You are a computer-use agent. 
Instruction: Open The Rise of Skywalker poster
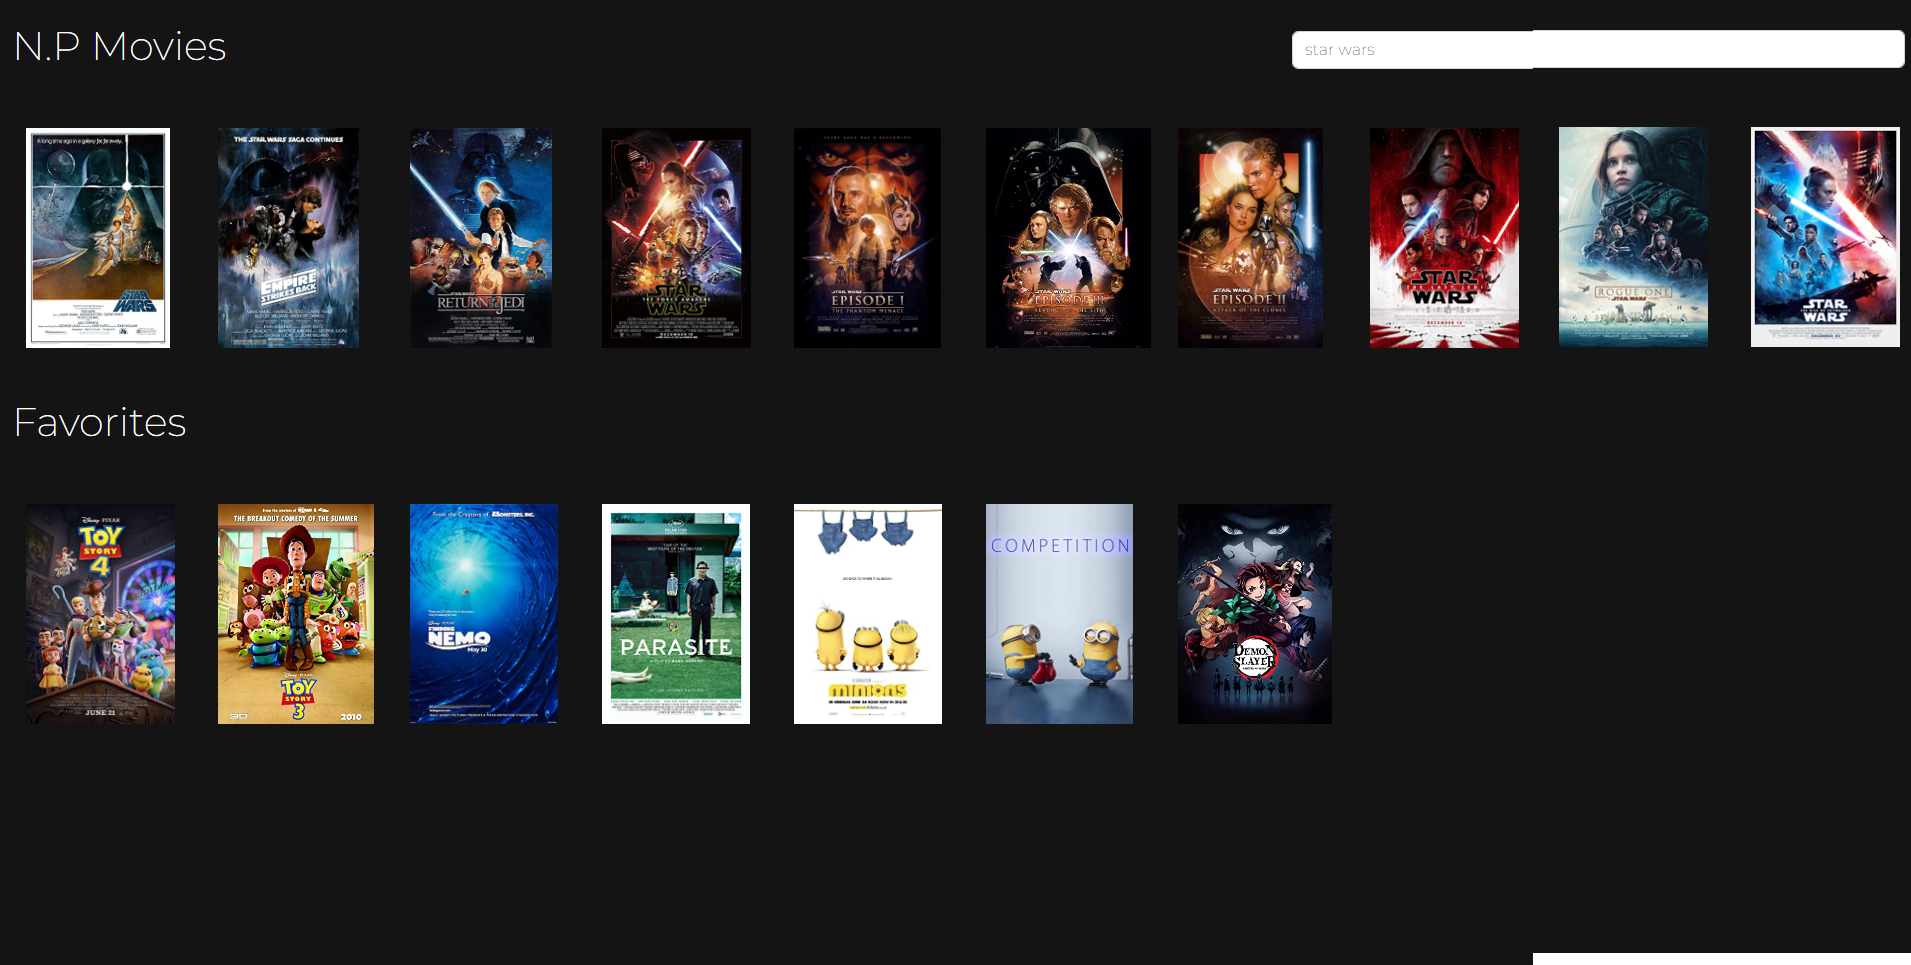pyautogui.click(x=1825, y=237)
